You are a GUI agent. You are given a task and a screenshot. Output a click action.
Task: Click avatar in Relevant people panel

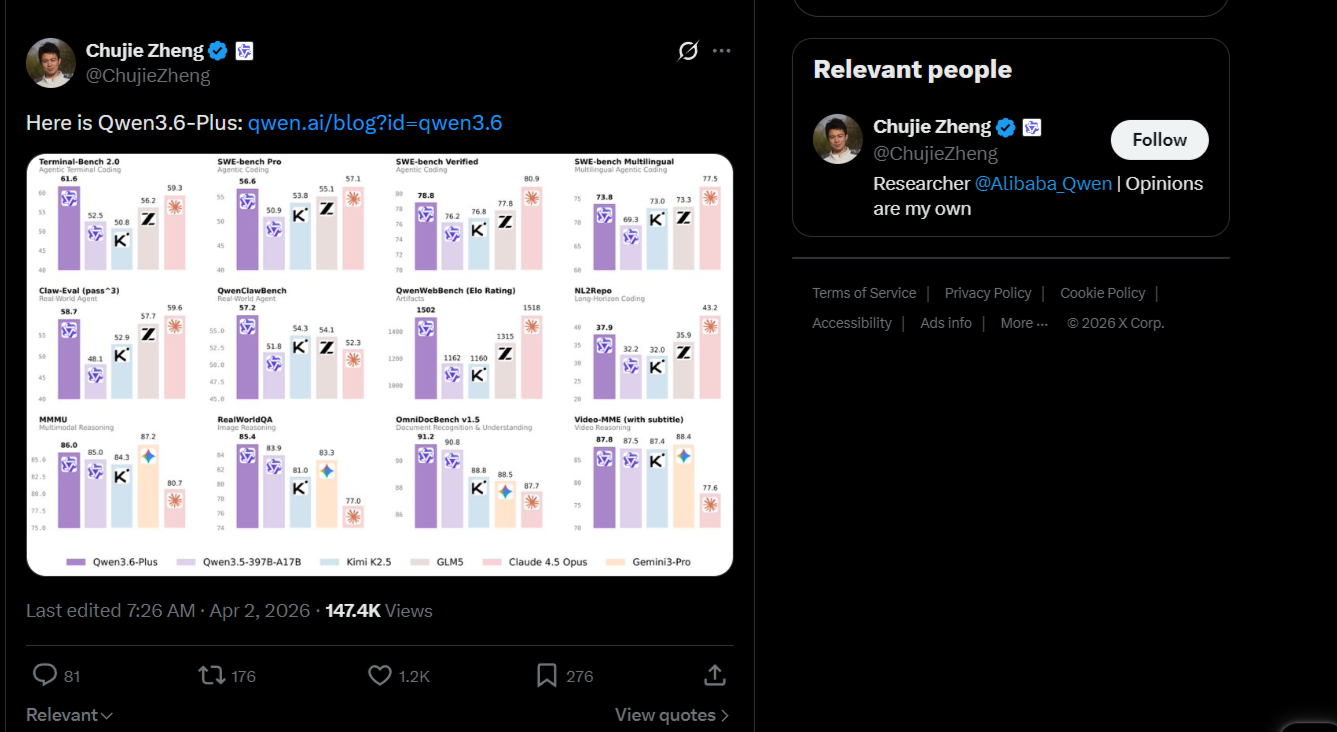click(838, 139)
